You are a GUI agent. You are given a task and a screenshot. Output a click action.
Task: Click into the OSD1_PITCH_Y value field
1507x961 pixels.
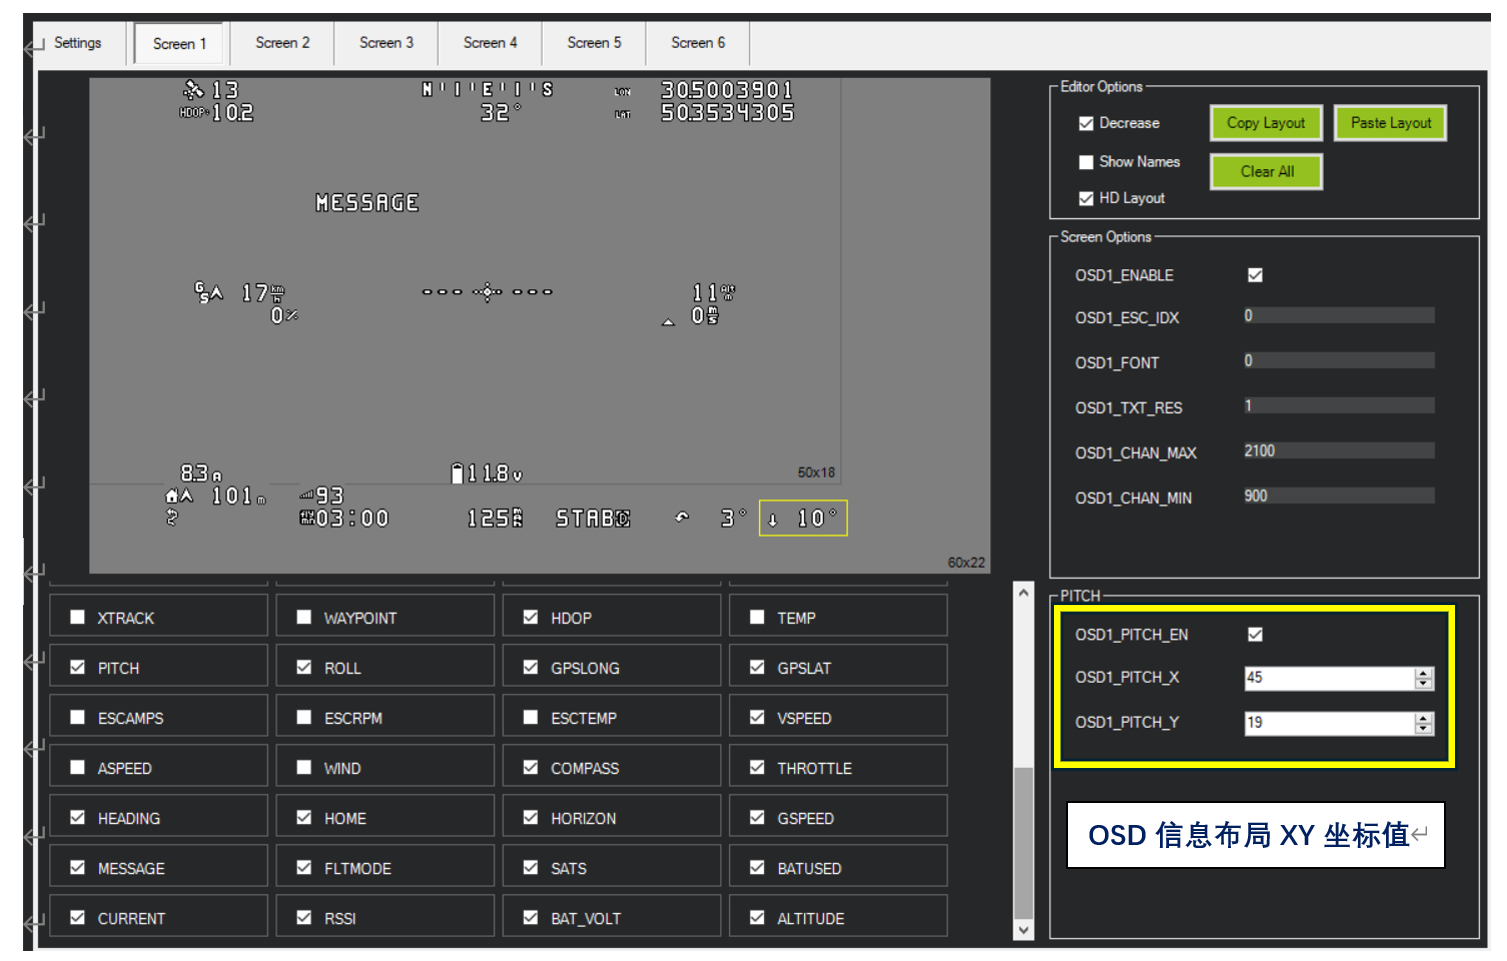[x=1328, y=723]
